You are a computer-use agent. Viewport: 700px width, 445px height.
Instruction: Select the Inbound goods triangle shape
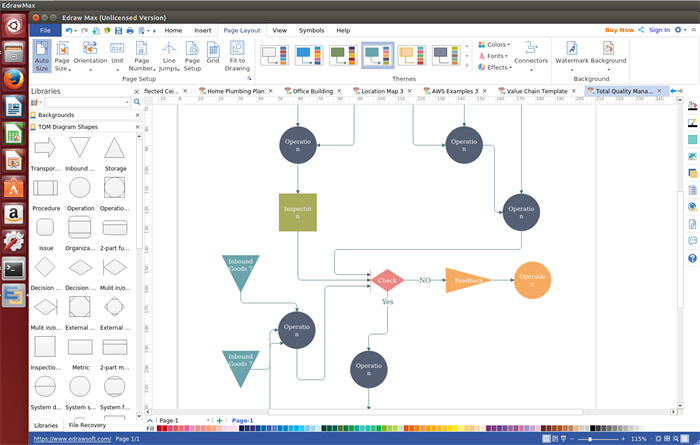80,148
